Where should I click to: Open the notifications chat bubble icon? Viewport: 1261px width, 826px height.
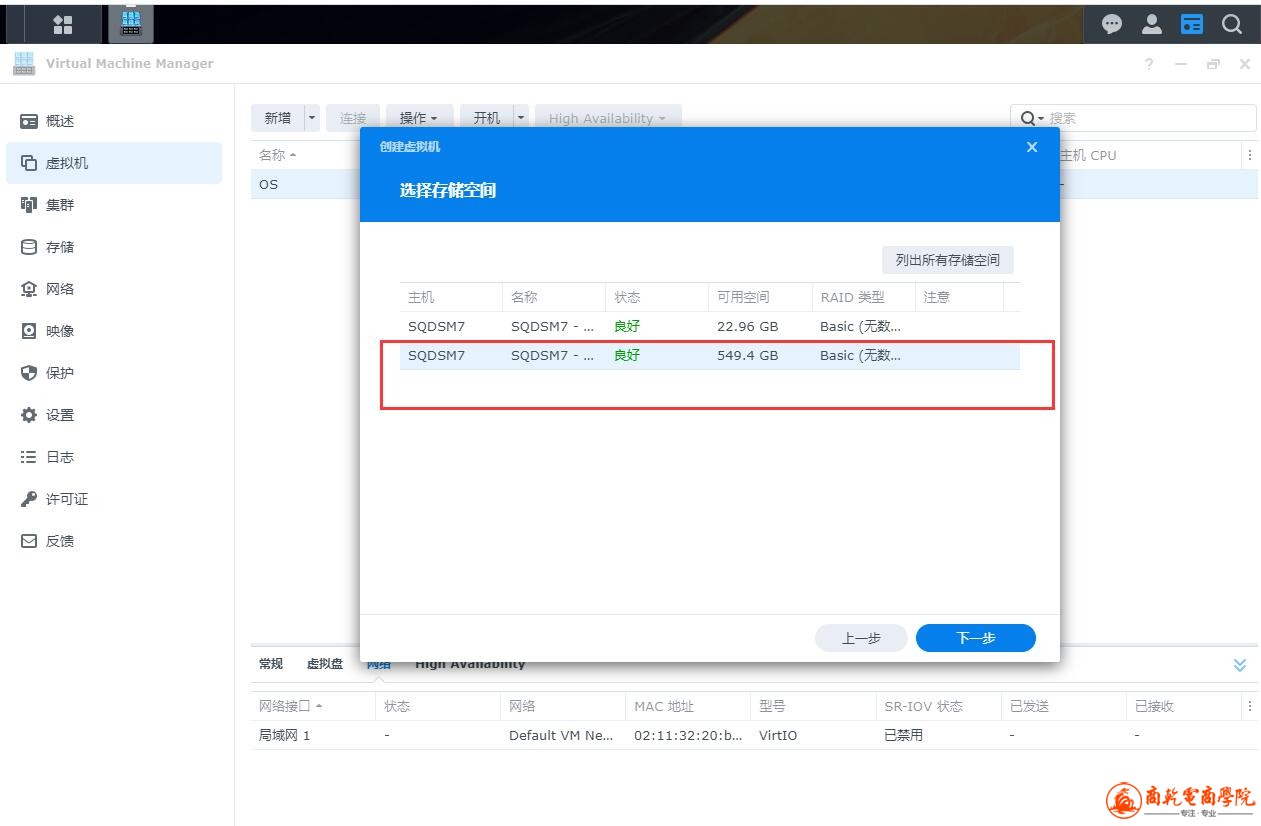[1111, 24]
